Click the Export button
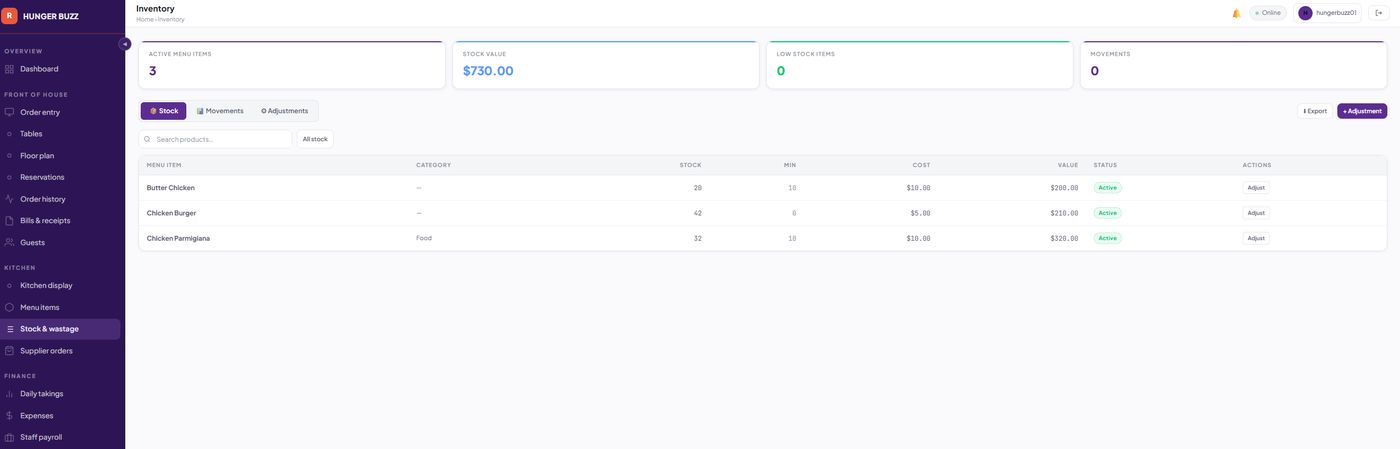This screenshot has width=1400, height=449. pyautogui.click(x=1315, y=111)
